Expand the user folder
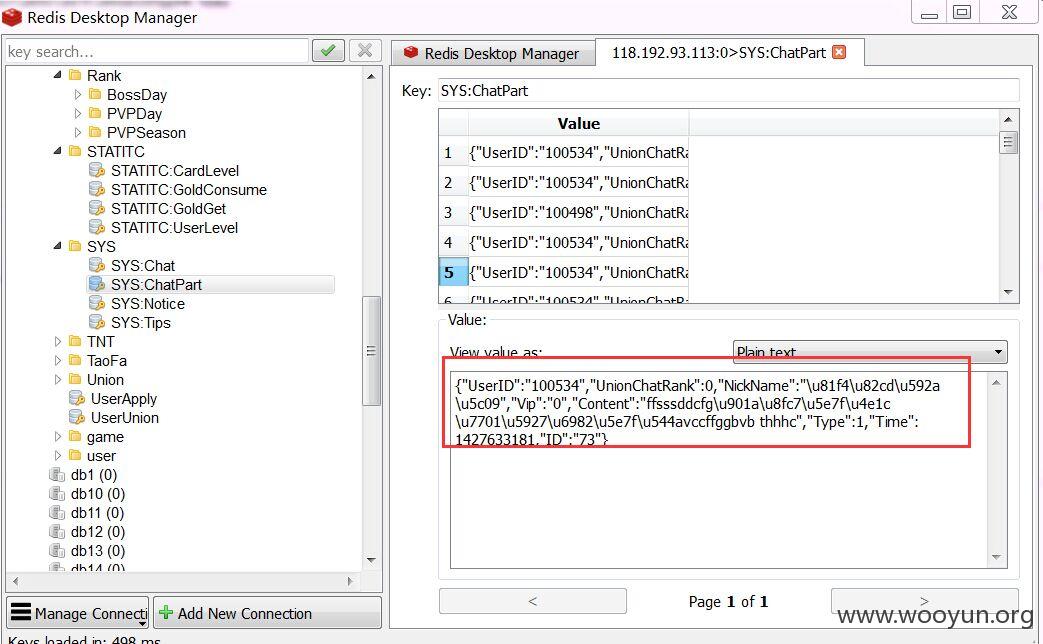This screenshot has width=1043, height=644. (57, 456)
